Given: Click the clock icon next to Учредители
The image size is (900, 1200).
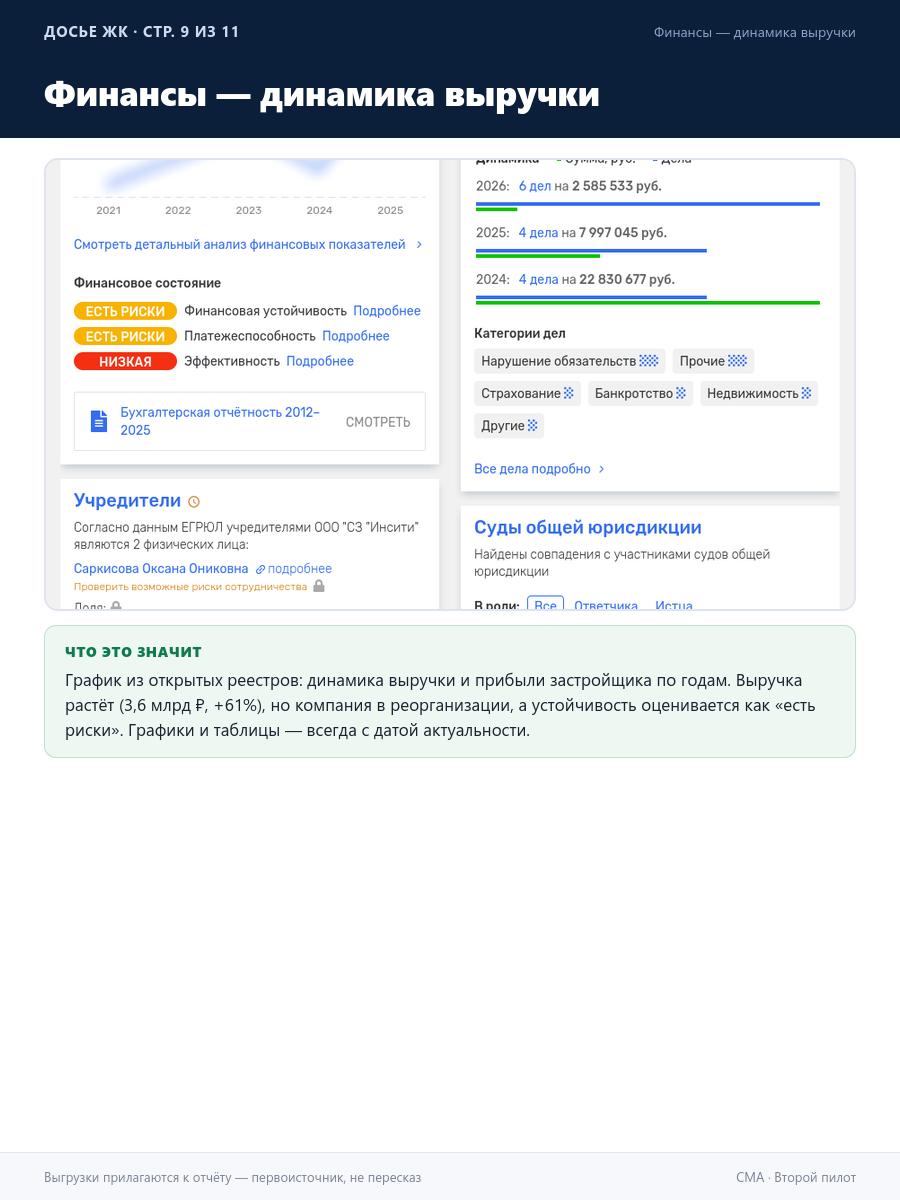Looking at the screenshot, I should tap(194, 502).
